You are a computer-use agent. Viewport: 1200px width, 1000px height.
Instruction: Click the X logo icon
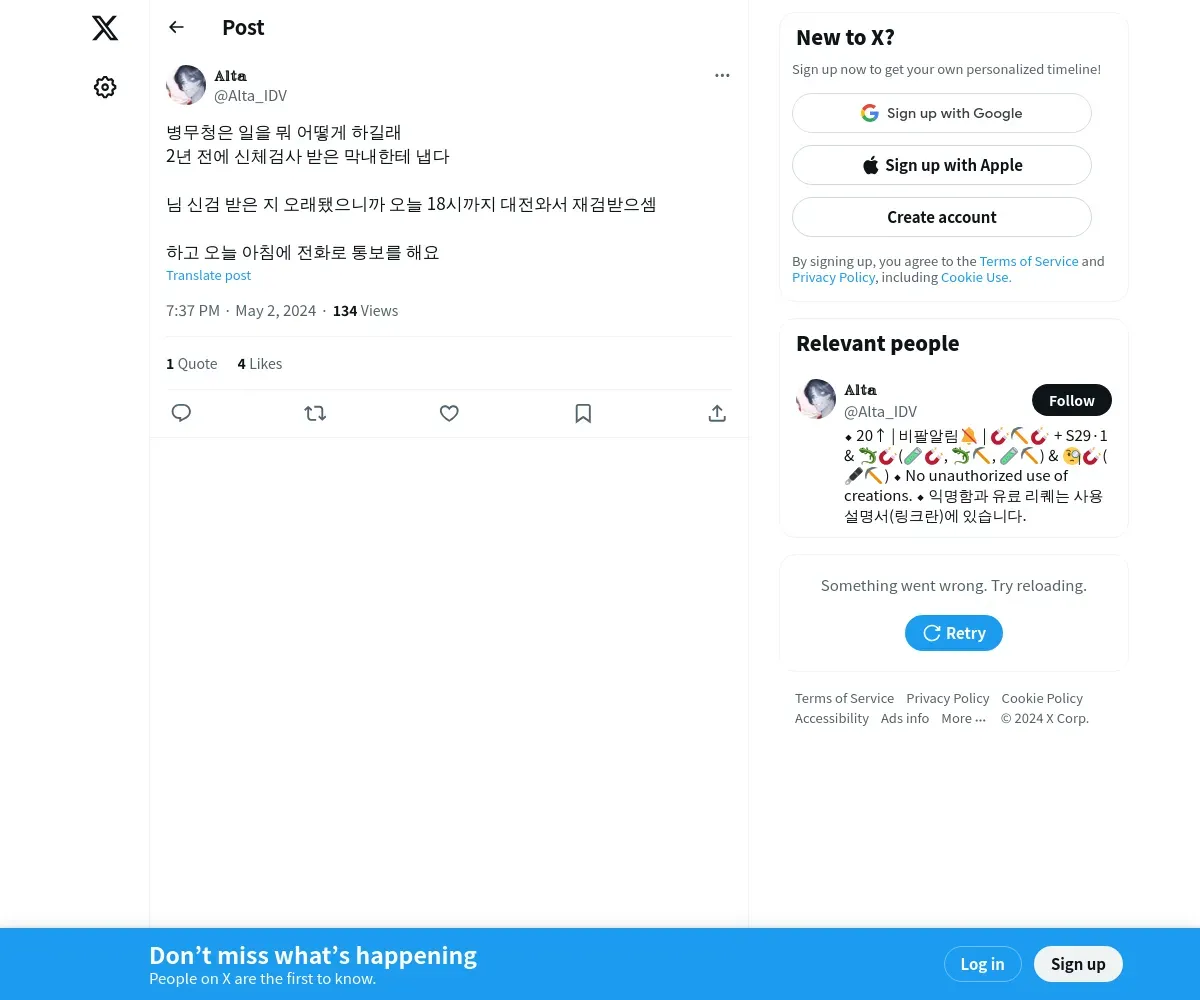point(105,28)
